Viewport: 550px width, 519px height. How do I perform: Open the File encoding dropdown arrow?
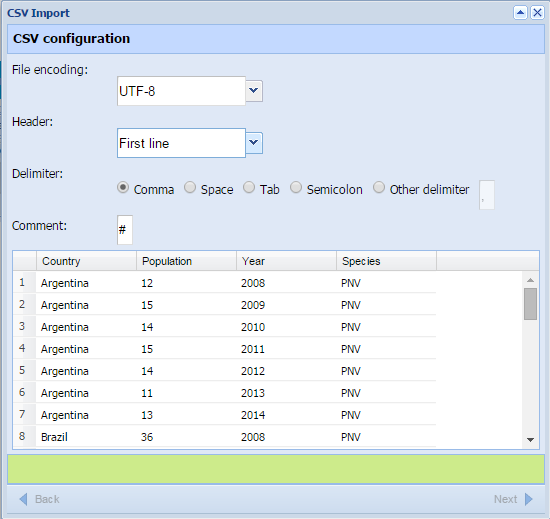(254, 91)
